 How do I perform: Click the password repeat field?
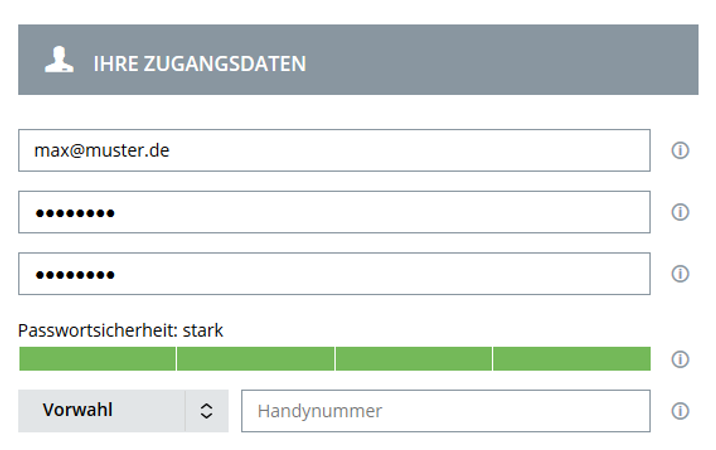pos(334,274)
